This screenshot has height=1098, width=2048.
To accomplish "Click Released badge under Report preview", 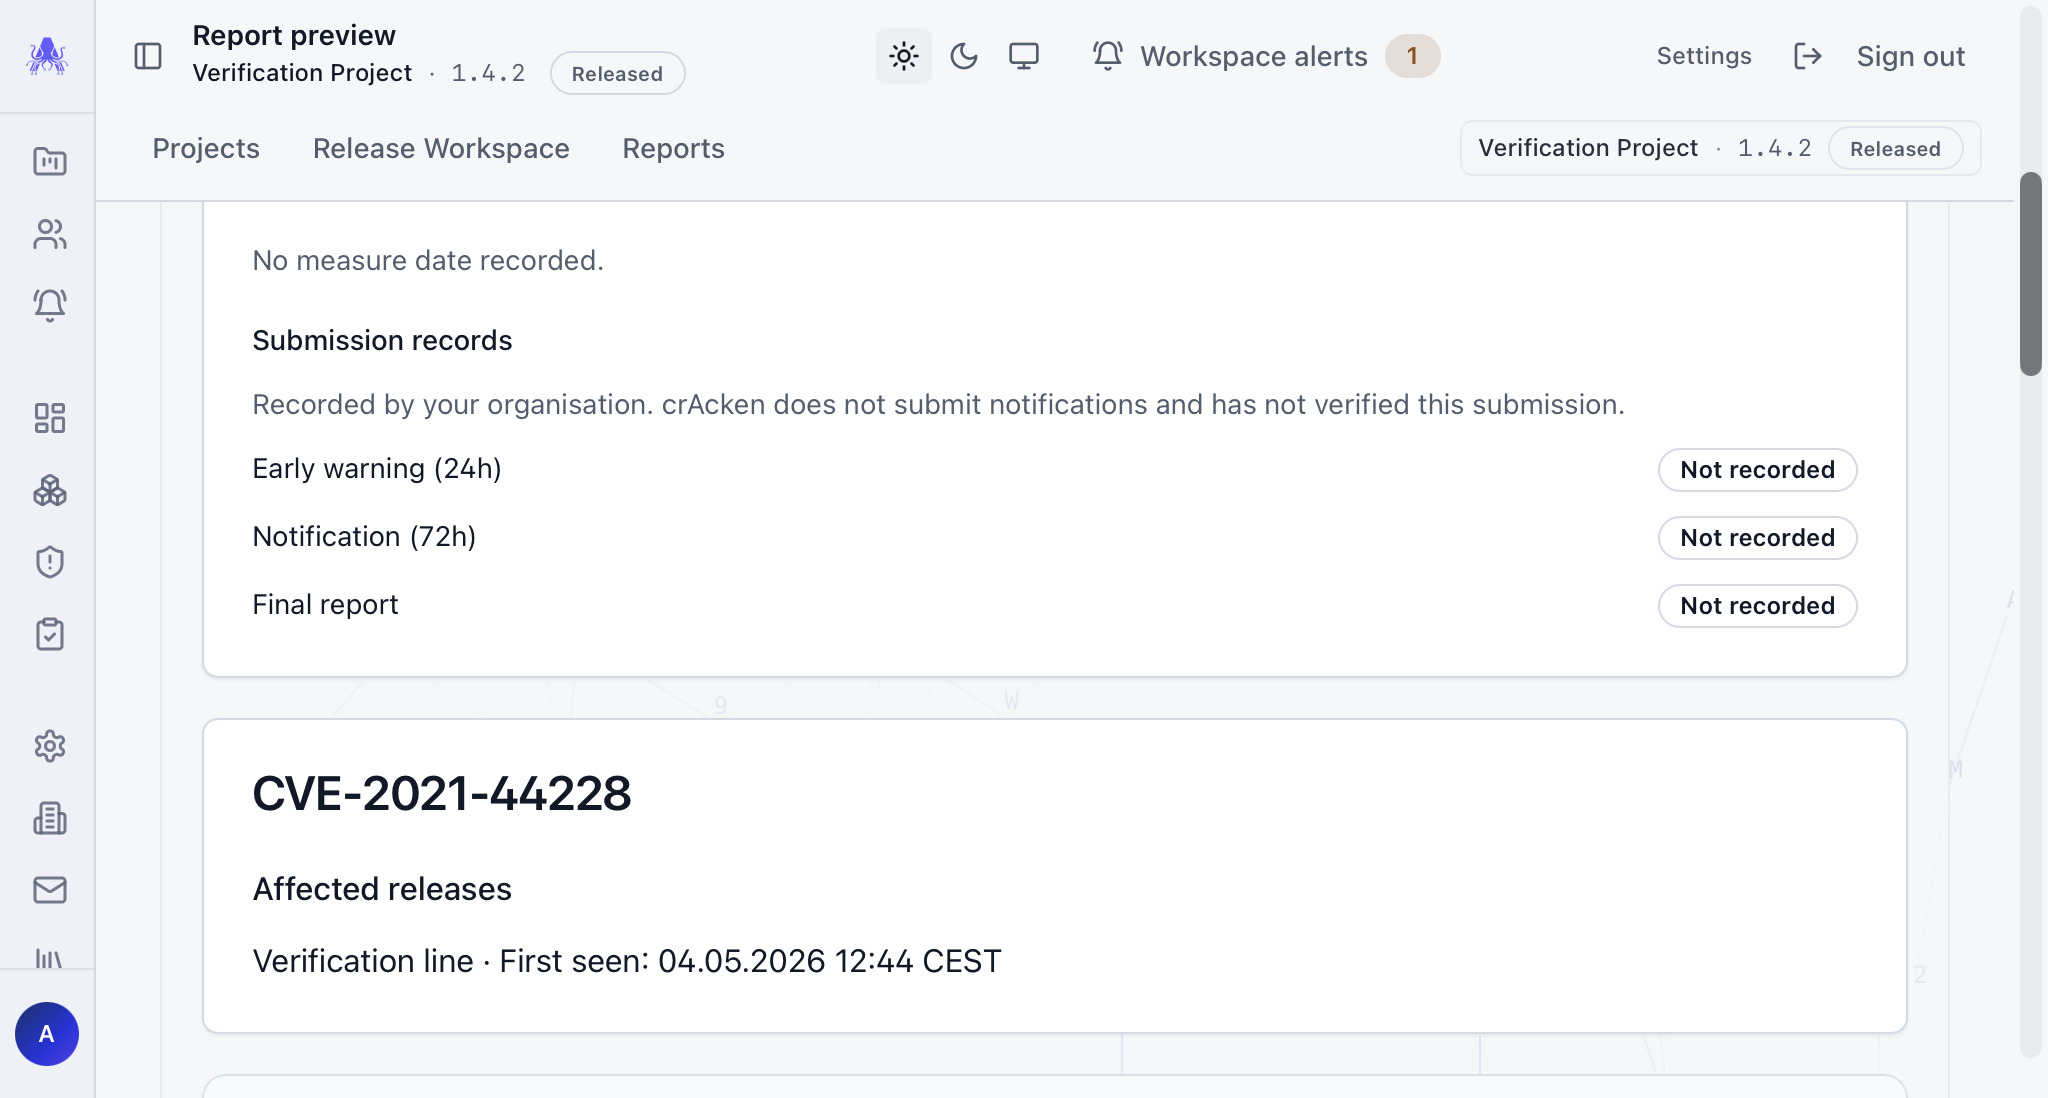I will 617,74.
